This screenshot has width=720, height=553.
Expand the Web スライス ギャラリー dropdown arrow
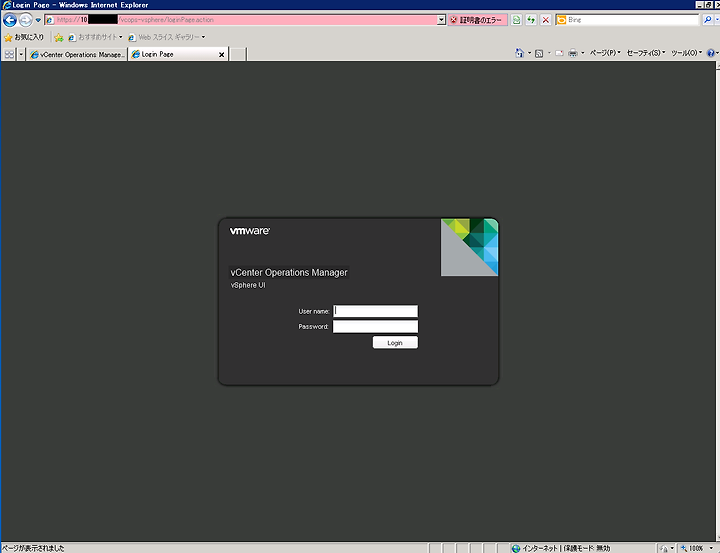pyautogui.click(x=203, y=37)
